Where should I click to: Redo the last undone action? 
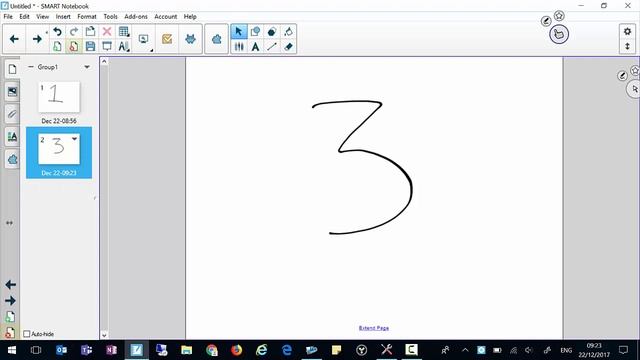74,31
